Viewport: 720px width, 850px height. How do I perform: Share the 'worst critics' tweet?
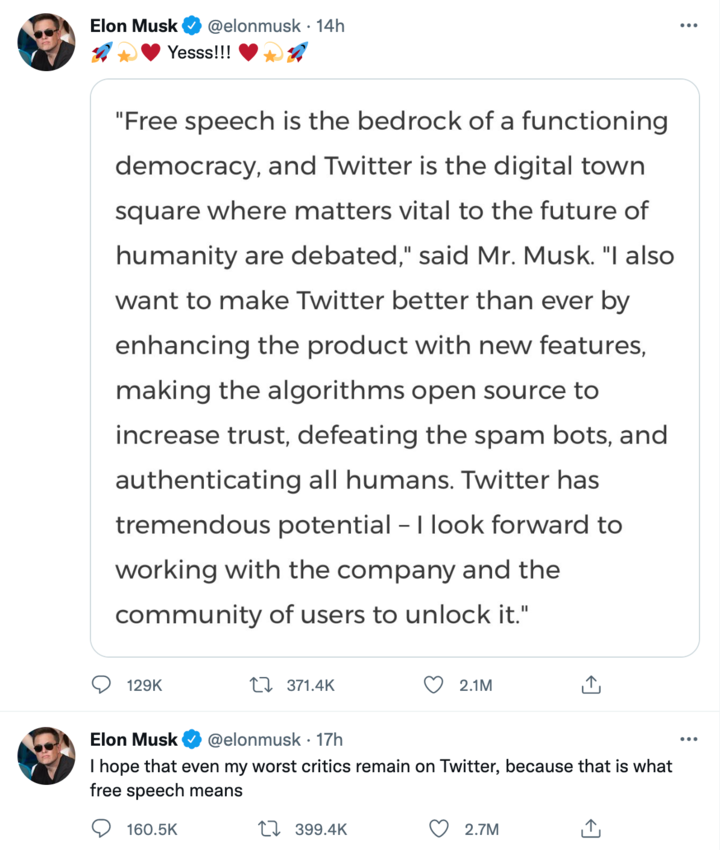coord(590,828)
